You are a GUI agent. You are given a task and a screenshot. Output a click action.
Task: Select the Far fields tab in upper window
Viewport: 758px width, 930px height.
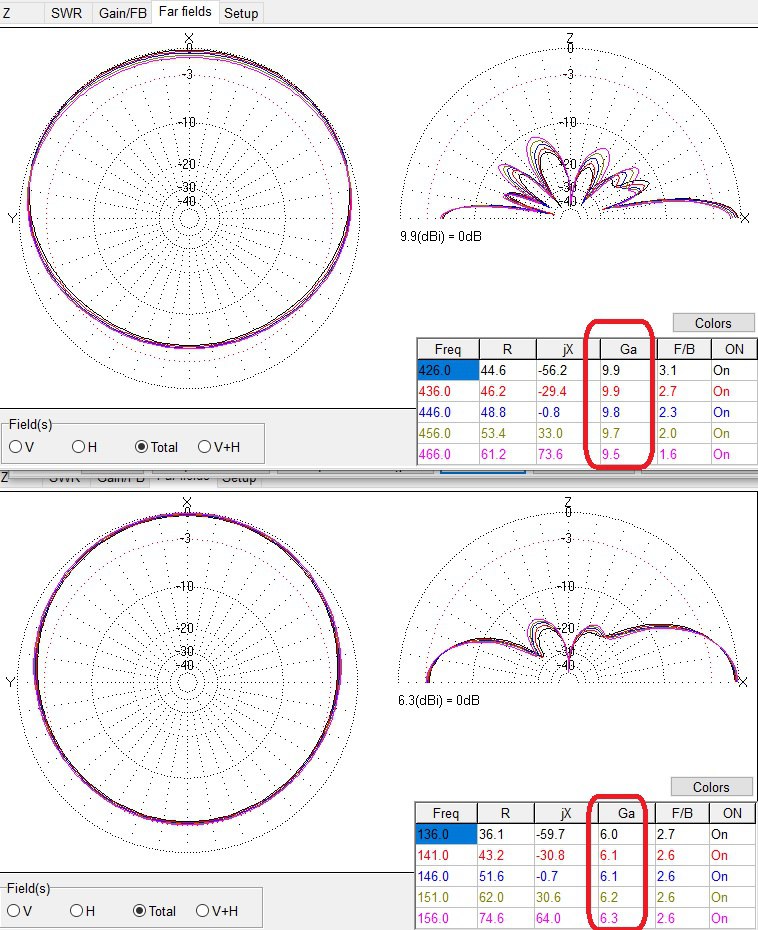[x=185, y=12]
